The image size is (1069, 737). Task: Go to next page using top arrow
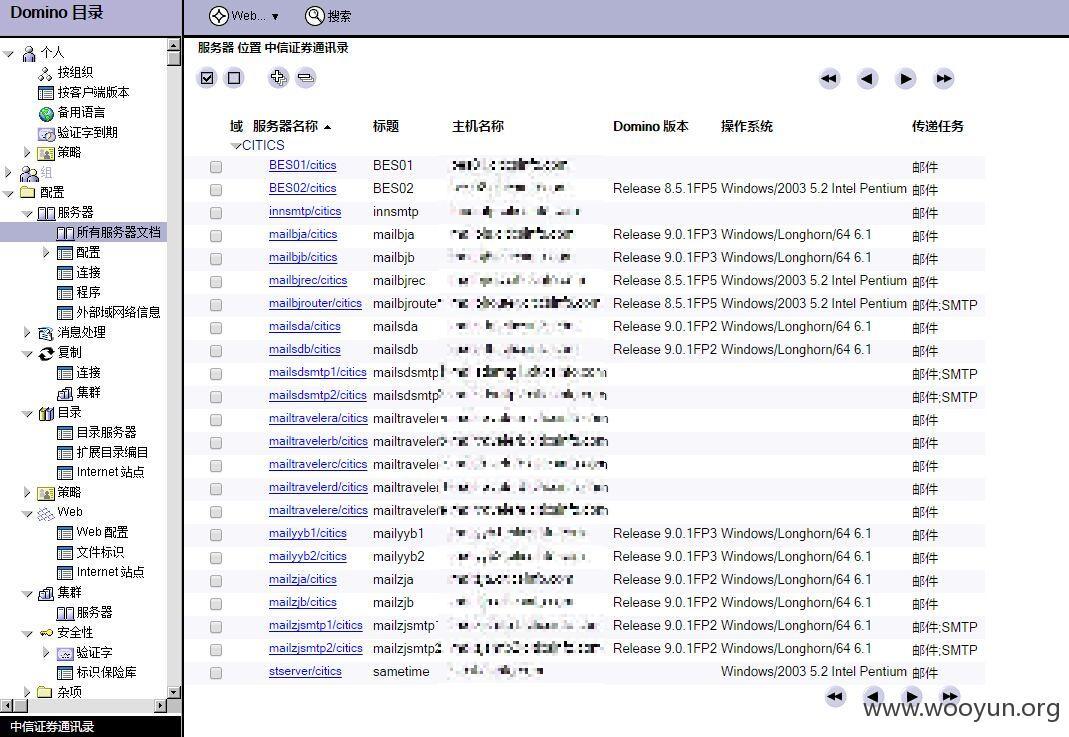905,78
